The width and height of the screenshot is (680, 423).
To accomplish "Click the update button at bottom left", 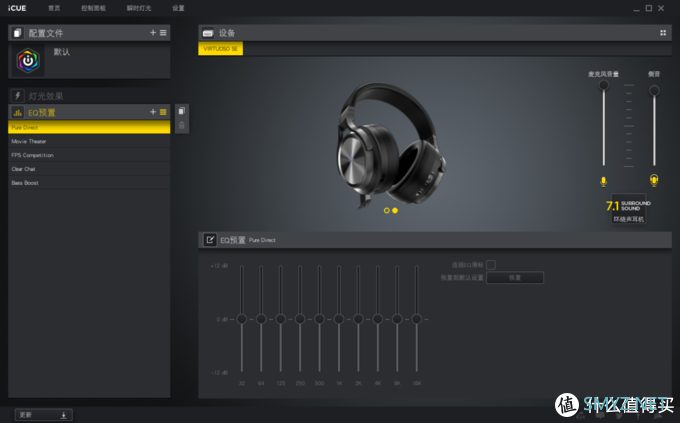I will point(43,415).
